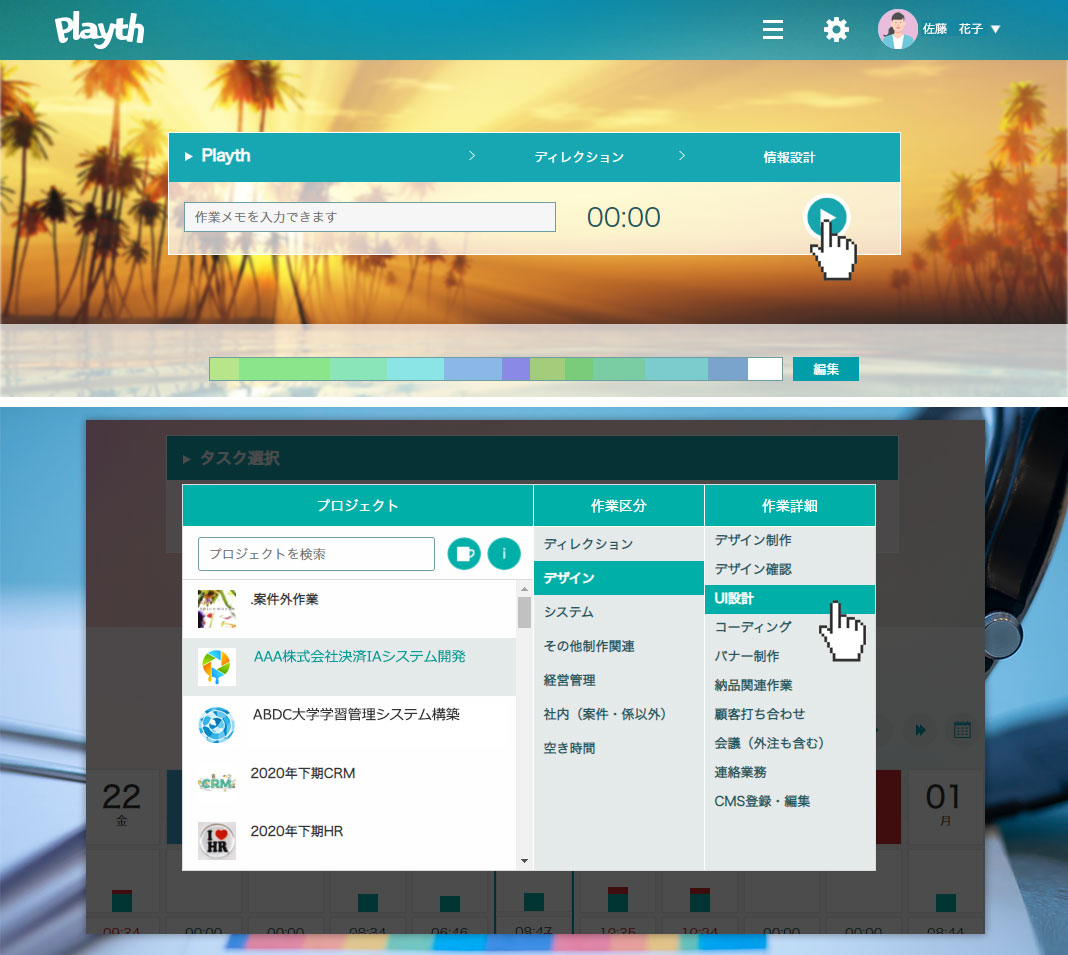The height and width of the screenshot is (955, 1068).
Task: Choose 経営管理 work category
Action: point(618,680)
